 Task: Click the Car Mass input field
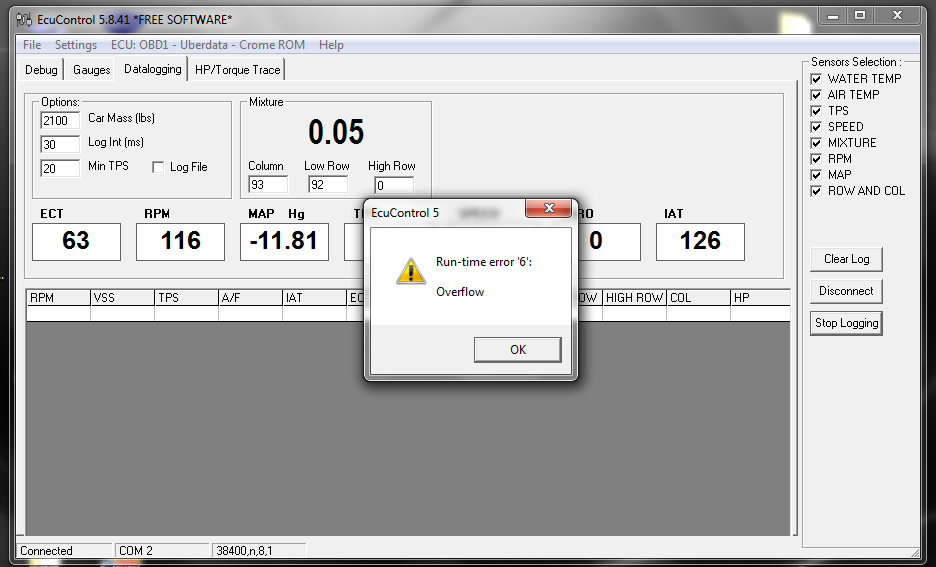(60, 121)
